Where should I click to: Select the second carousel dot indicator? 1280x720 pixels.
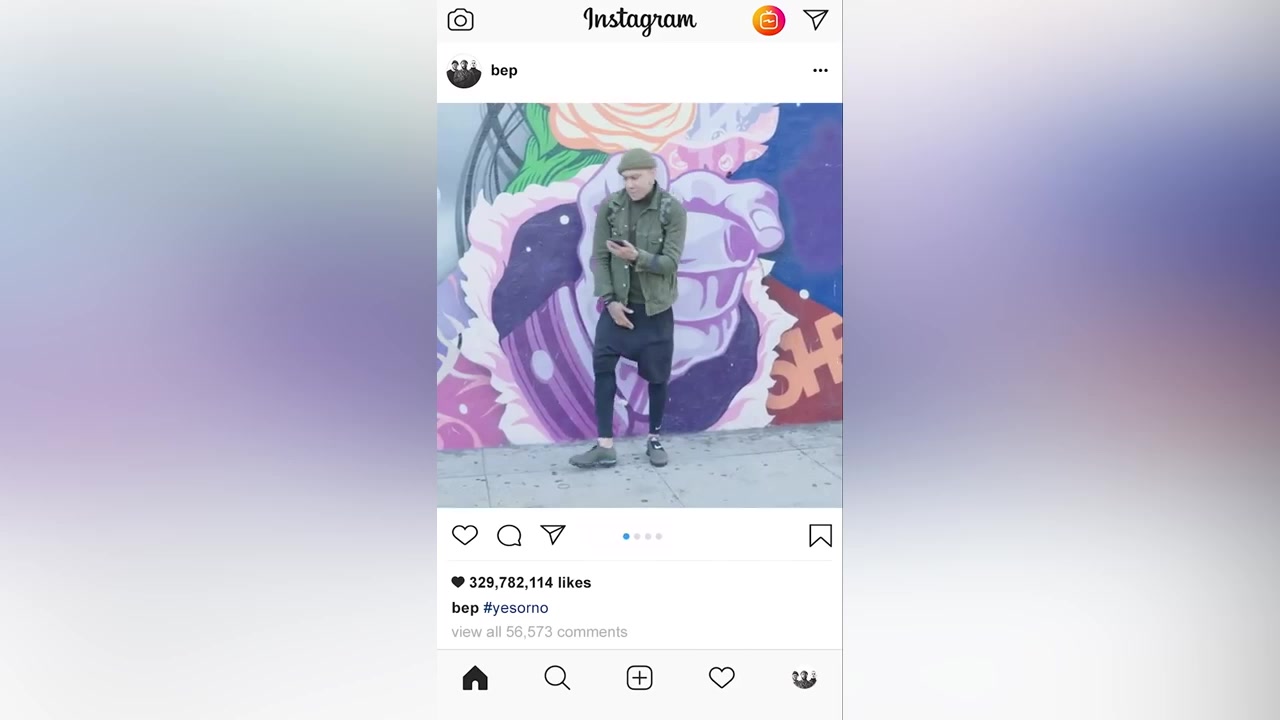click(x=637, y=536)
